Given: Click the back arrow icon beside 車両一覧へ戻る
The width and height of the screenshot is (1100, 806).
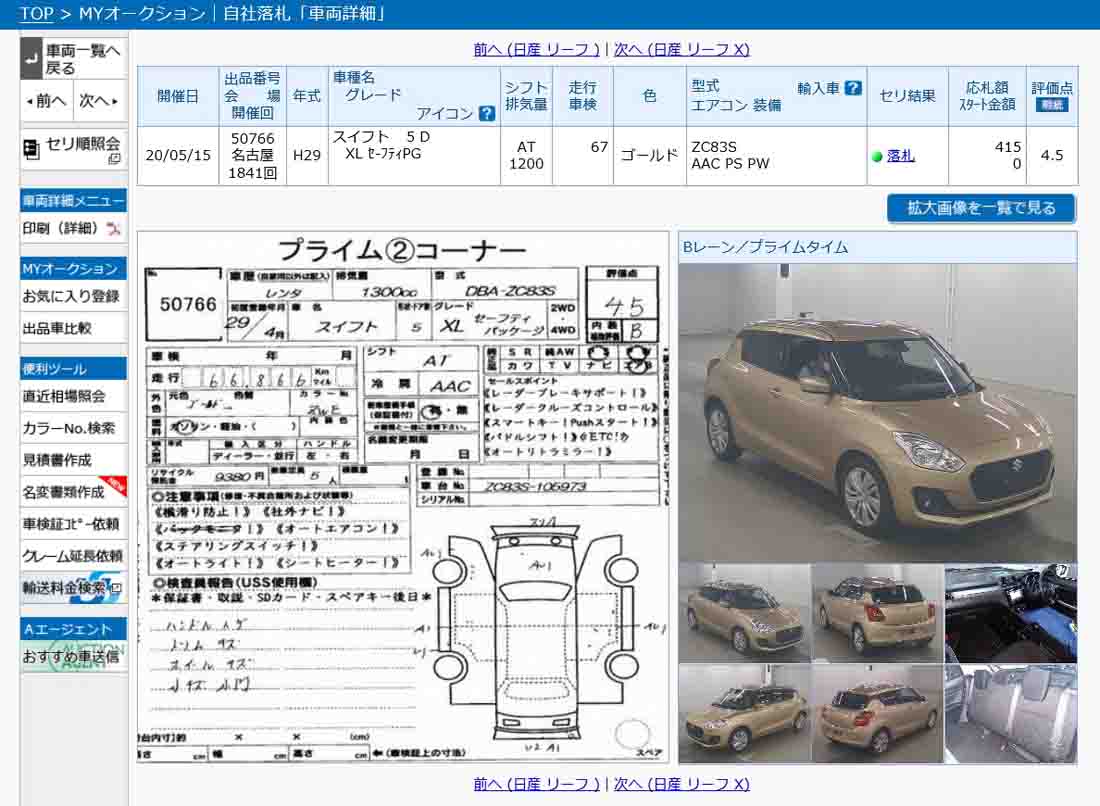Looking at the screenshot, I should coord(30,58).
